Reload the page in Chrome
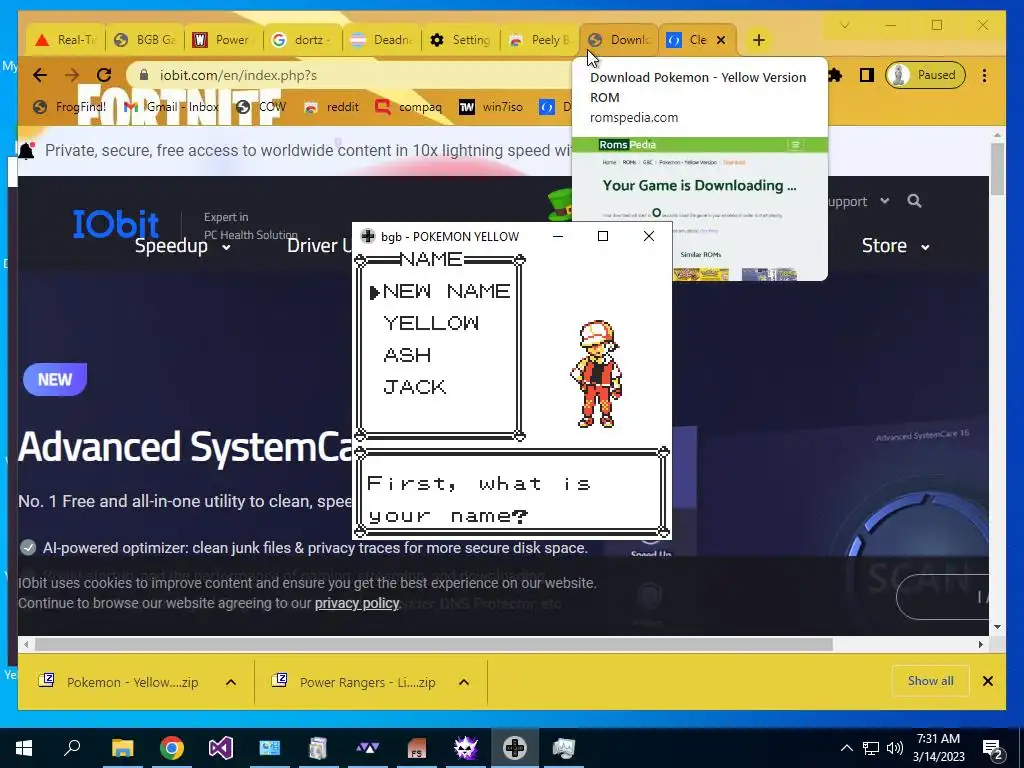1024x768 pixels. [x=104, y=75]
